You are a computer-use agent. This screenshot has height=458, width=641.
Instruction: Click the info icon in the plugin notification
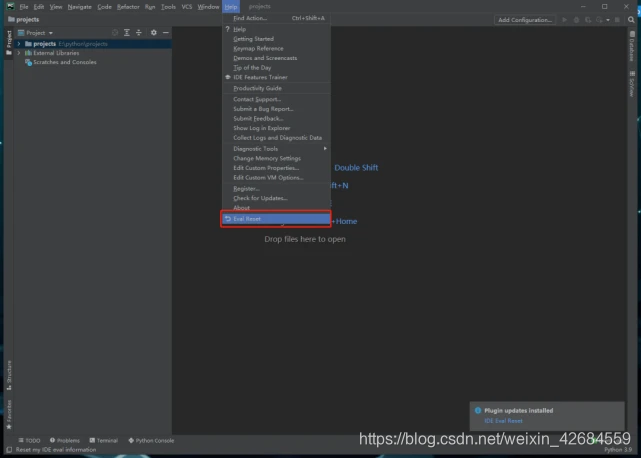coord(478,411)
